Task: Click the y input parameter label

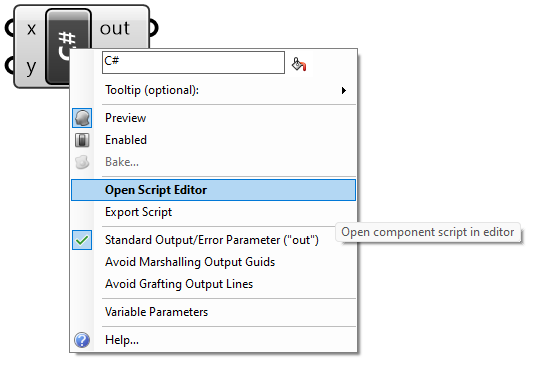Action: [x=31, y=67]
